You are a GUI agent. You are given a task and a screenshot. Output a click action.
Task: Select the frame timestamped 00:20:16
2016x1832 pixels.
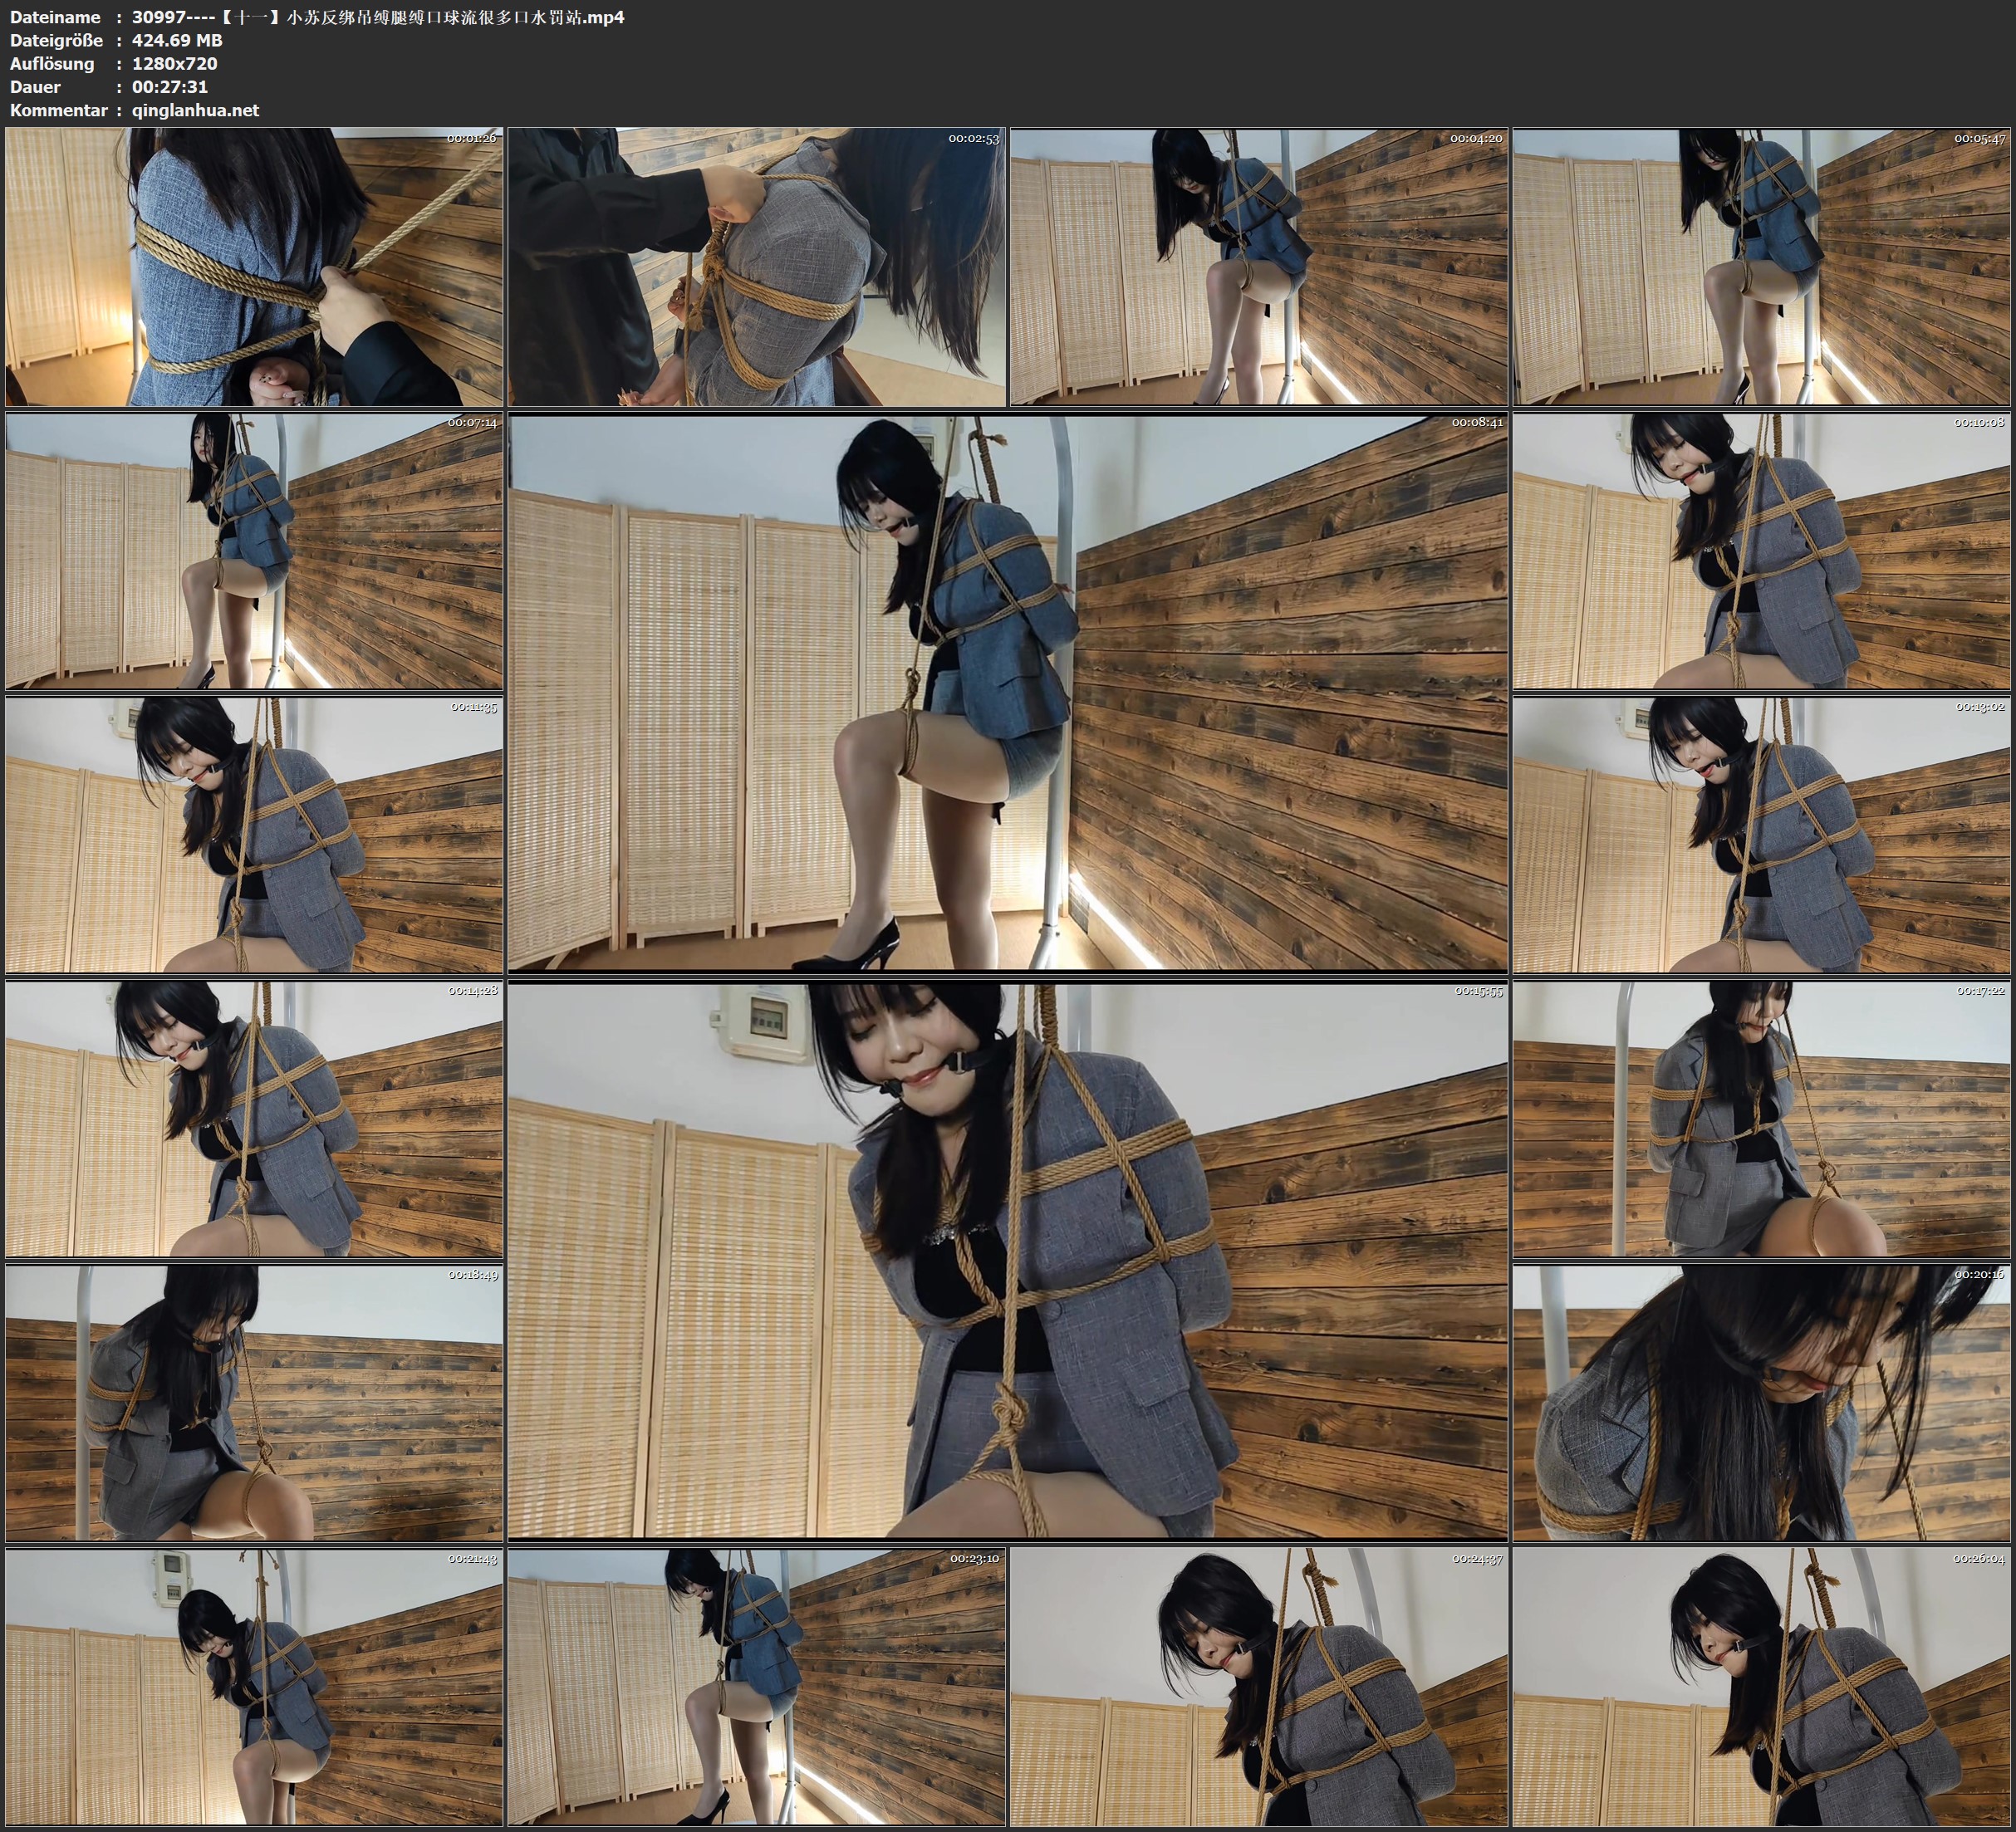[x=1762, y=1403]
